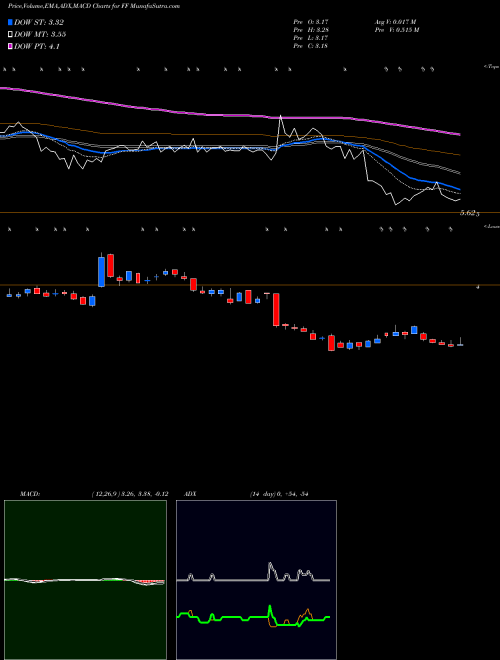Click the 'ADX' panel heading
The image size is (500, 660).
click(x=190, y=494)
